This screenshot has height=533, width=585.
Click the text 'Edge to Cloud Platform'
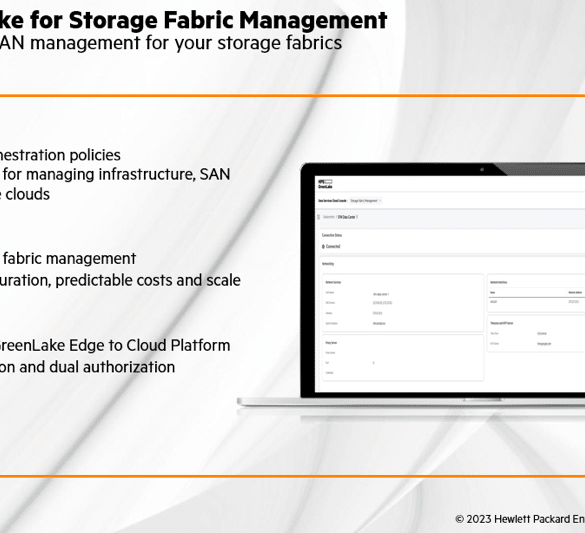[x=150, y=345]
